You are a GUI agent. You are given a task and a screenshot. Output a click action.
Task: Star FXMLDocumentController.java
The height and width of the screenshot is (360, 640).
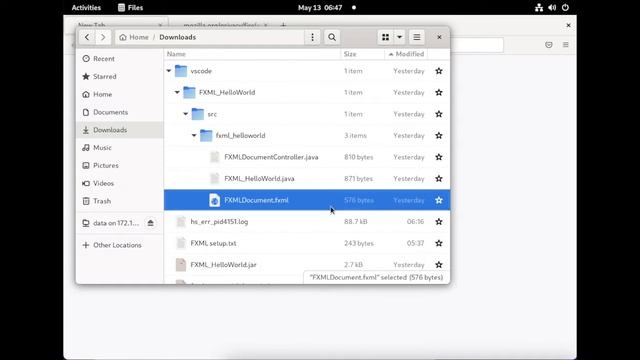pos(439,157)
